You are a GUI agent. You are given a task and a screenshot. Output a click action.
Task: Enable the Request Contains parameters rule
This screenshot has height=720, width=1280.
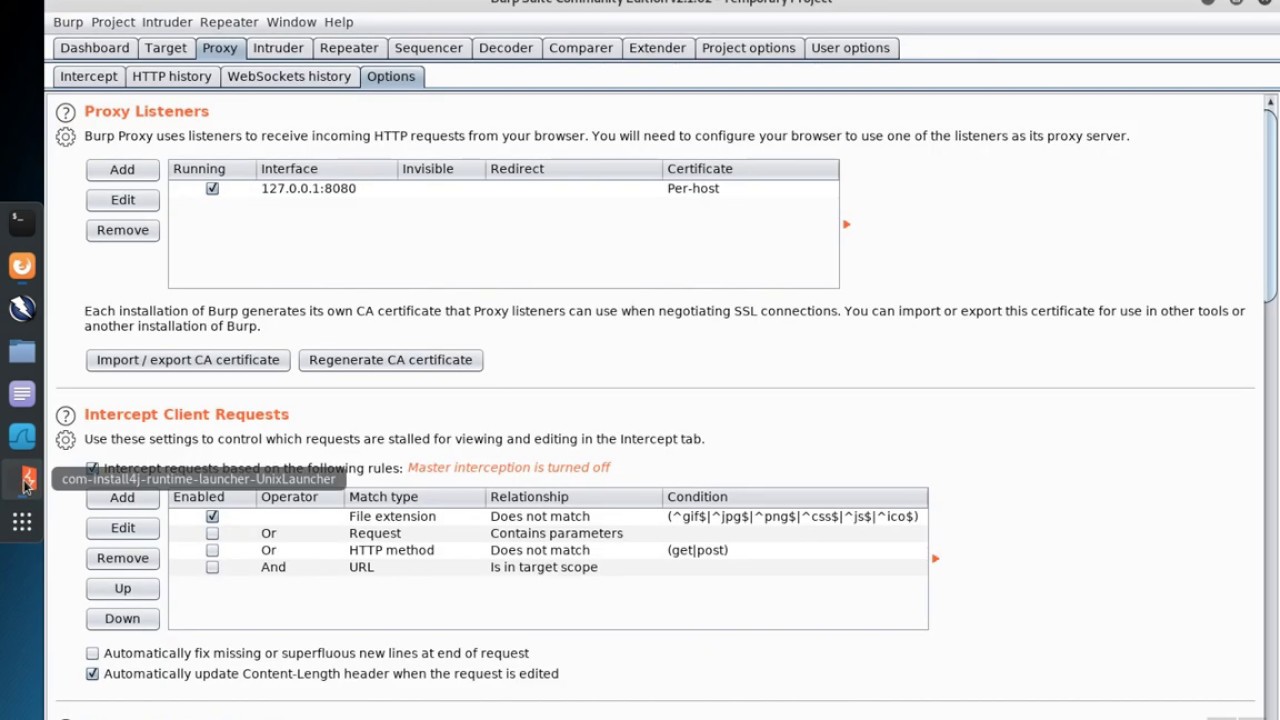coord(212,533)
